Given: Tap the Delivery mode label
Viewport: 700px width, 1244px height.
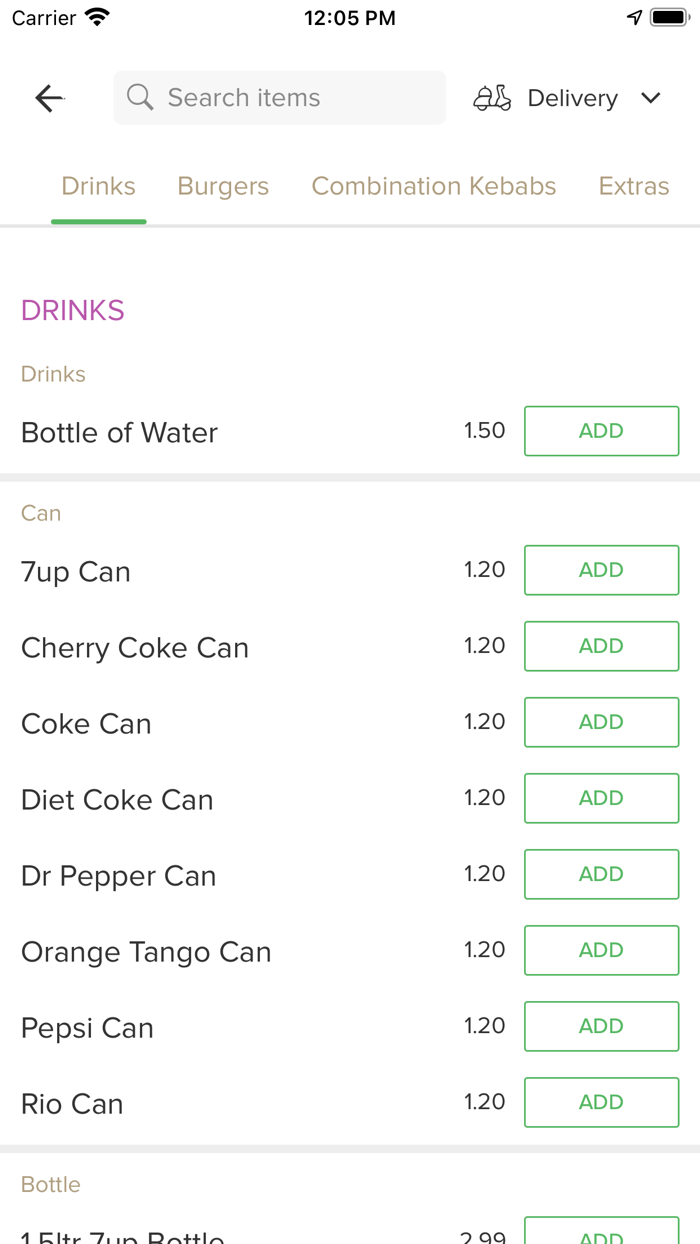Looking at the screenshot, I should click(x=572, y=98).
